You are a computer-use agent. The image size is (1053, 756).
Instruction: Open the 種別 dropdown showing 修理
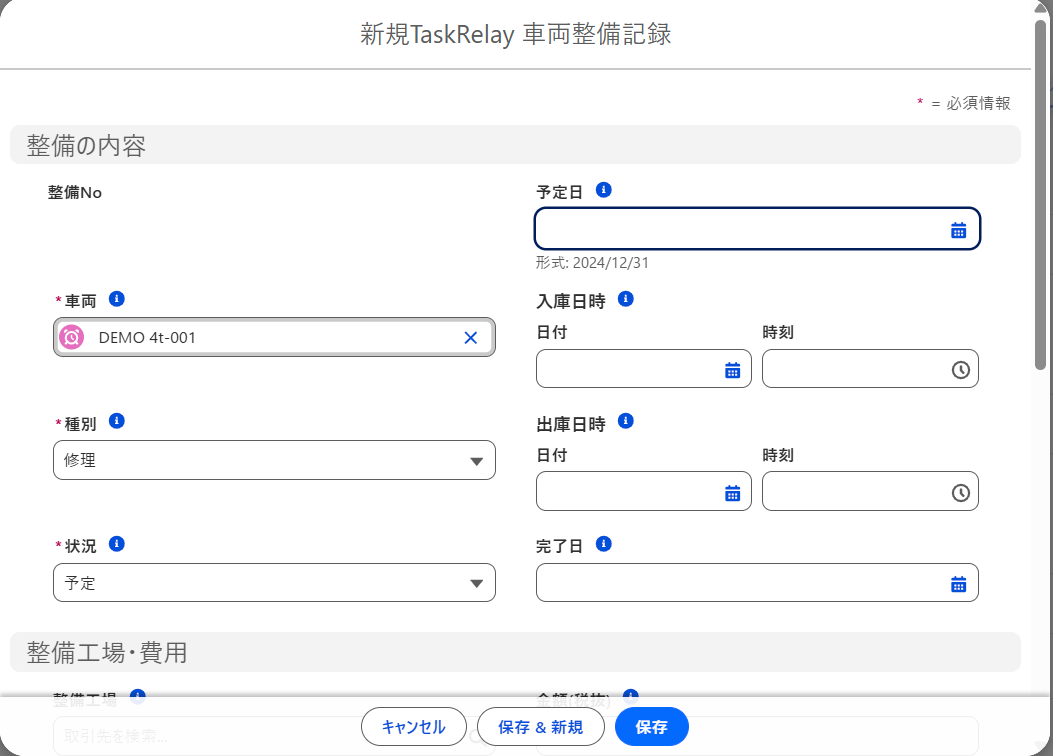(274, 460)
